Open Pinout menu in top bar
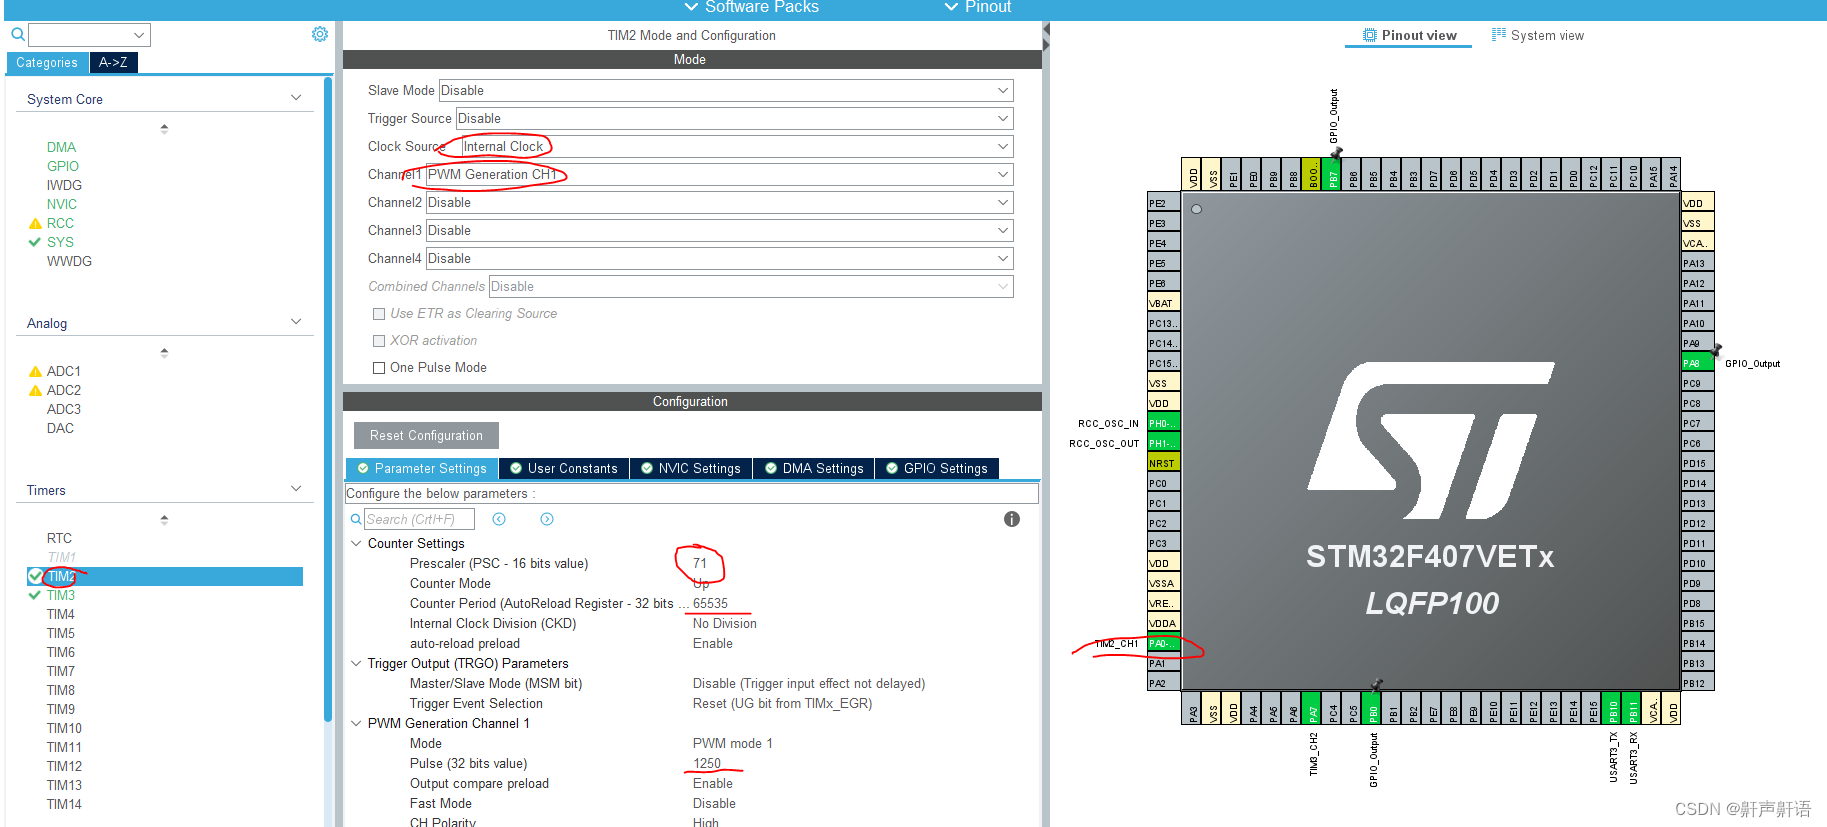Screen dimensions: 1827x827 pyautogui.click(x=979, y=8)
